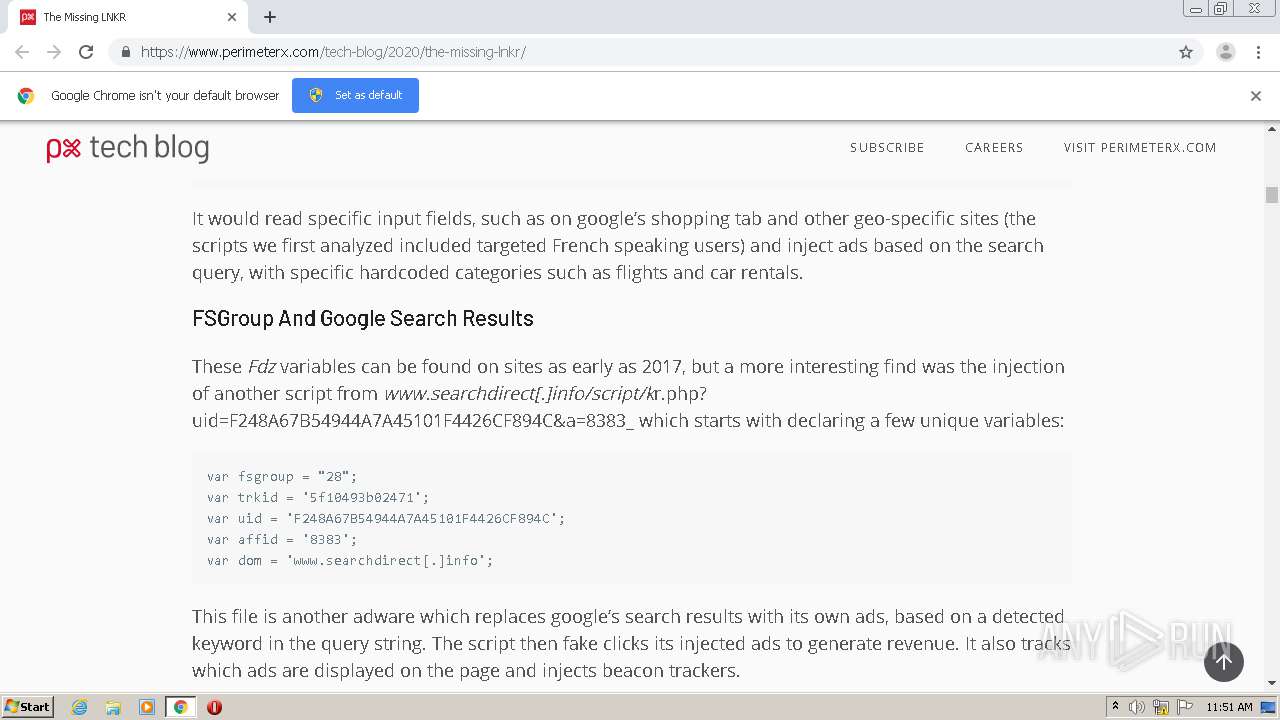Click heading FSGroup And Google Search Results
The width and height of the screenshot is (1280, 720).
[x=363, y=319]
